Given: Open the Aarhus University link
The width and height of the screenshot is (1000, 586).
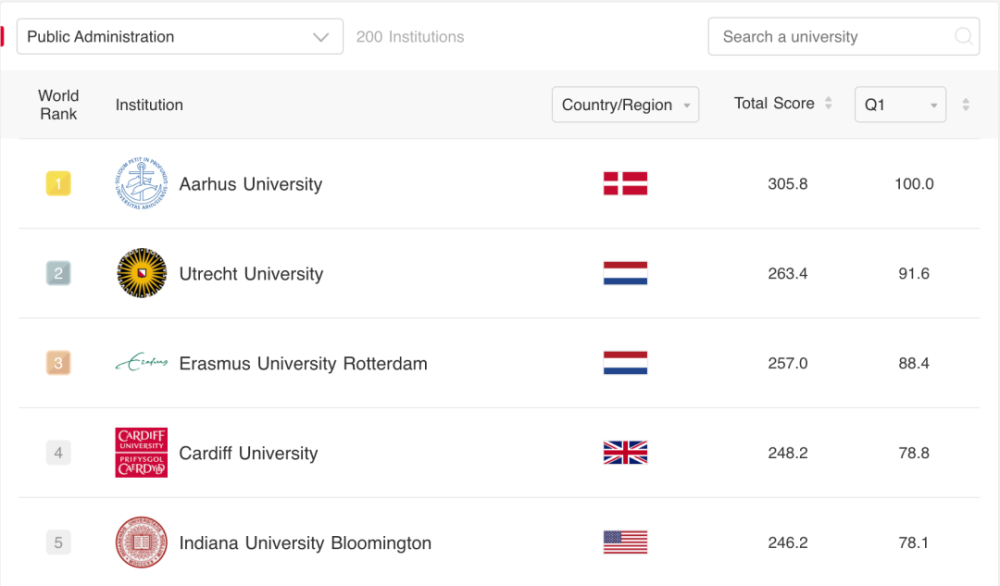Looking at the screenshot, I should pos(250,185).
